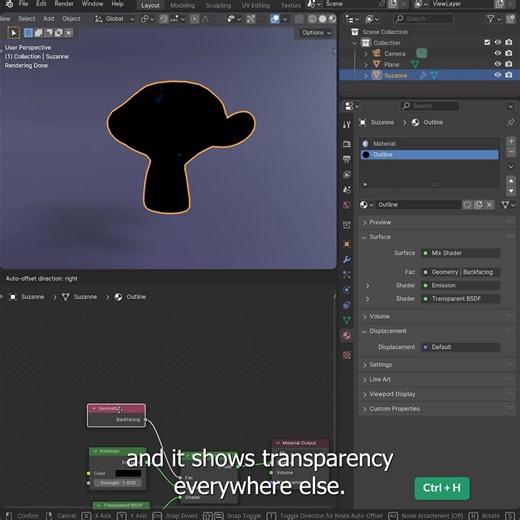Open the Material properties tab icon
The image size is (520, 520).
347,335
